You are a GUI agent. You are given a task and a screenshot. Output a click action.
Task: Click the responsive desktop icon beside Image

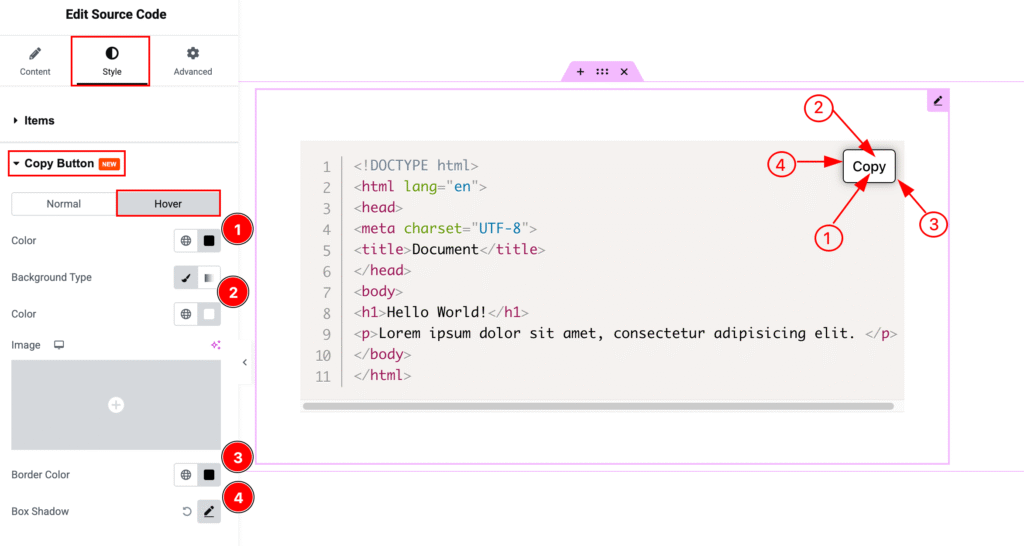59,345
